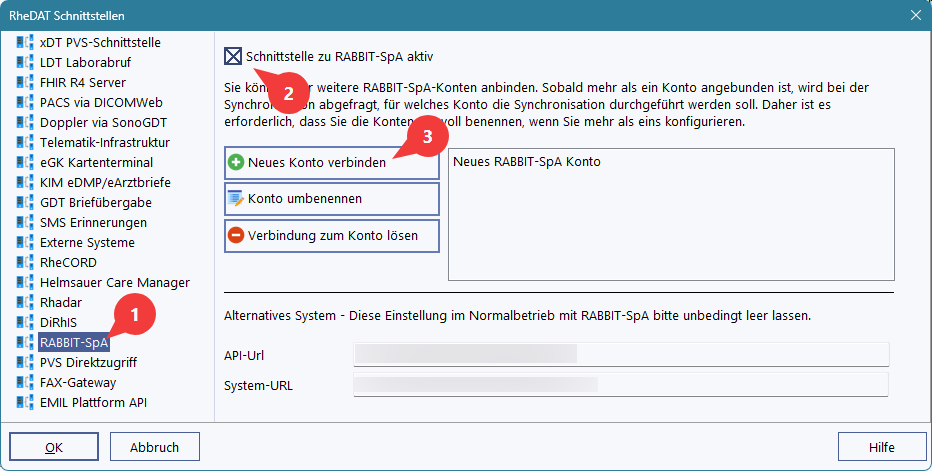The image size is (932, 471).
Task: Open EMIL Plattform API entry
Action: pyautogui.click(x=93, y=403)
